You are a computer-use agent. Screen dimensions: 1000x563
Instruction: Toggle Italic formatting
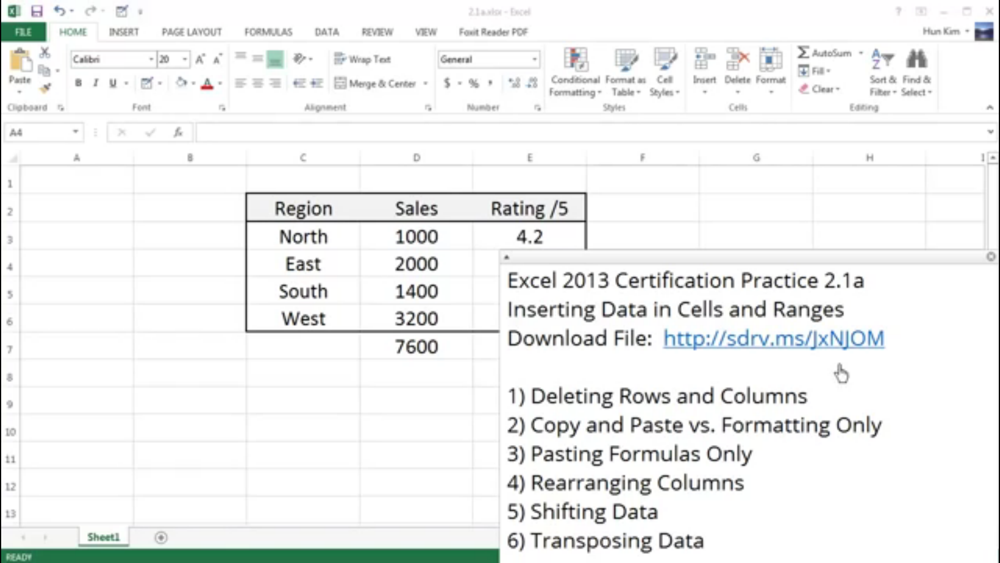pyautogui.click(x=95, y=84)
